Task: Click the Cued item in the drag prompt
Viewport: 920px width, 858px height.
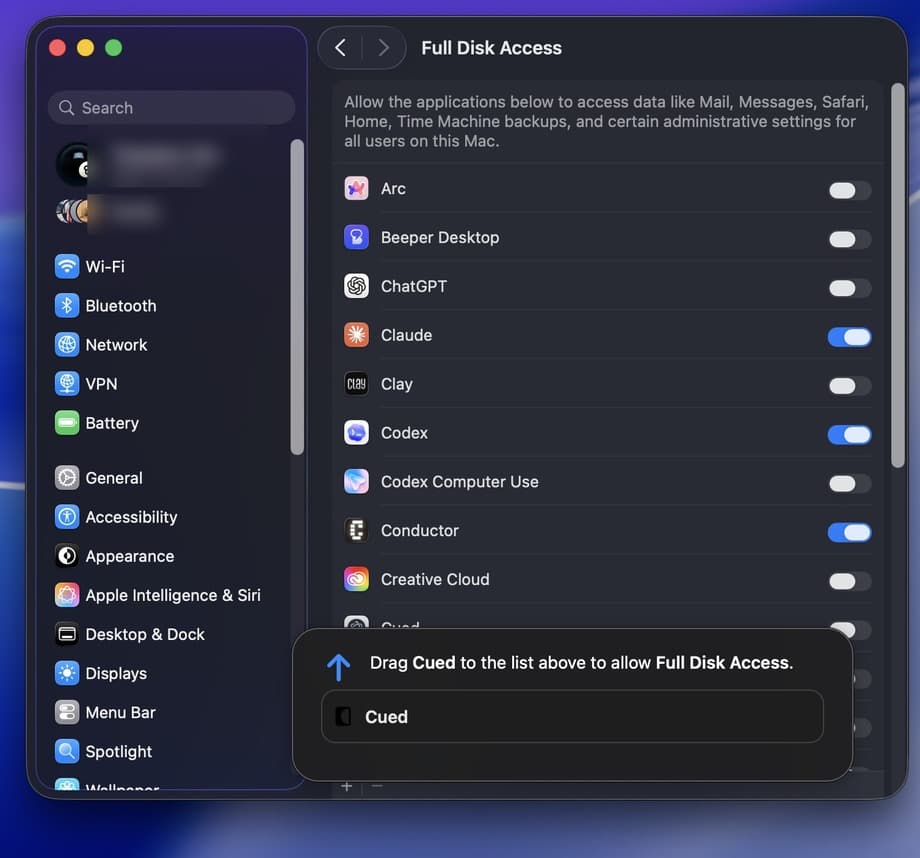Action: (572, 716)
